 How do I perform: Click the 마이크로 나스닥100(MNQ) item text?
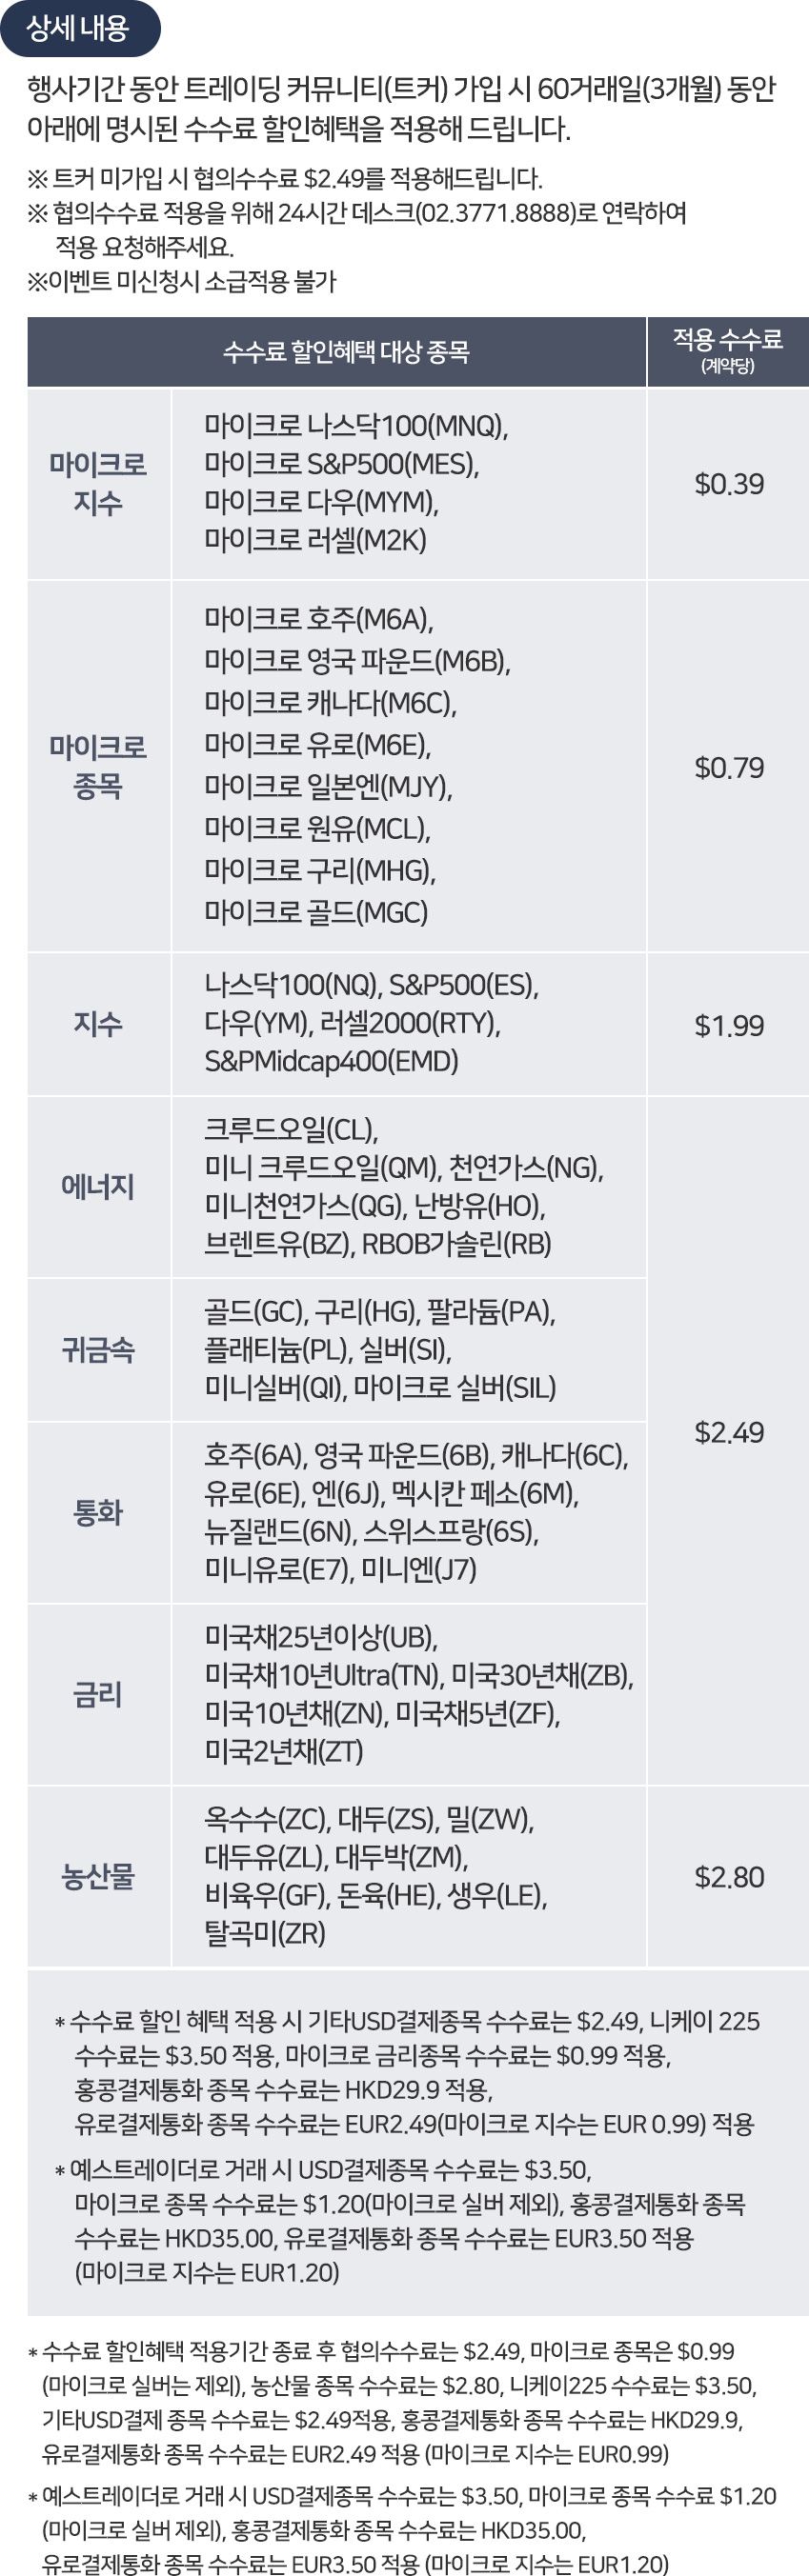(x=356, y=426)
